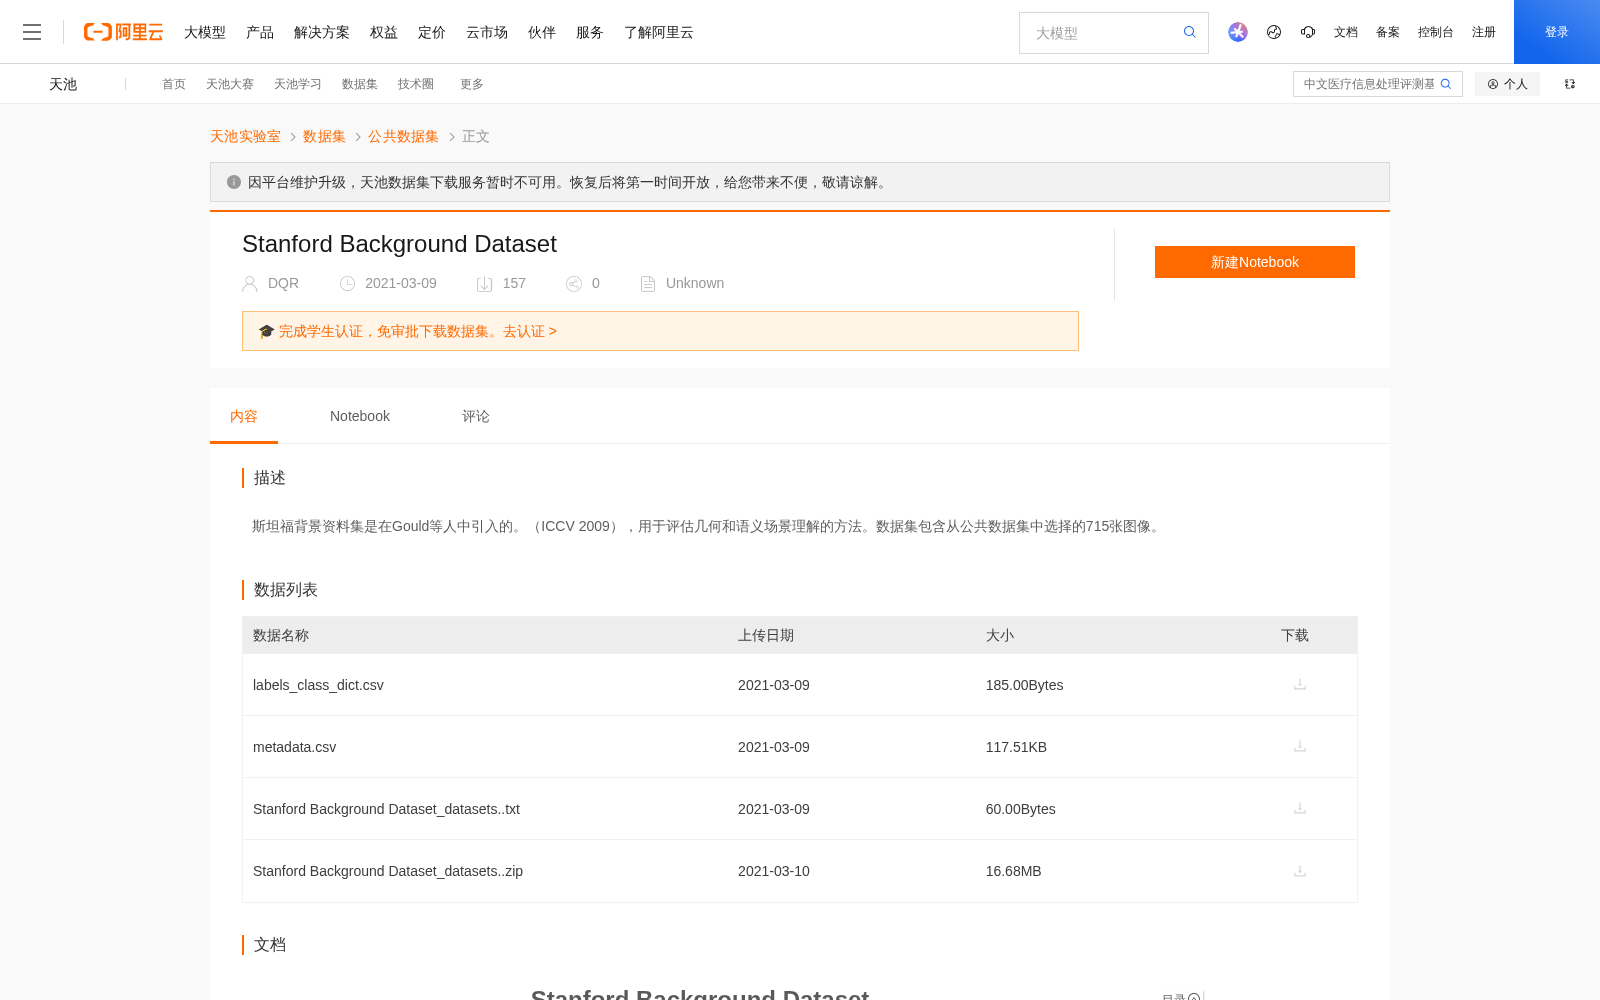Click metadata.csv file name
Image resolution: width=1600 pixels, height=1000 pixels.
pyautogui.click(x=295, y=747)
